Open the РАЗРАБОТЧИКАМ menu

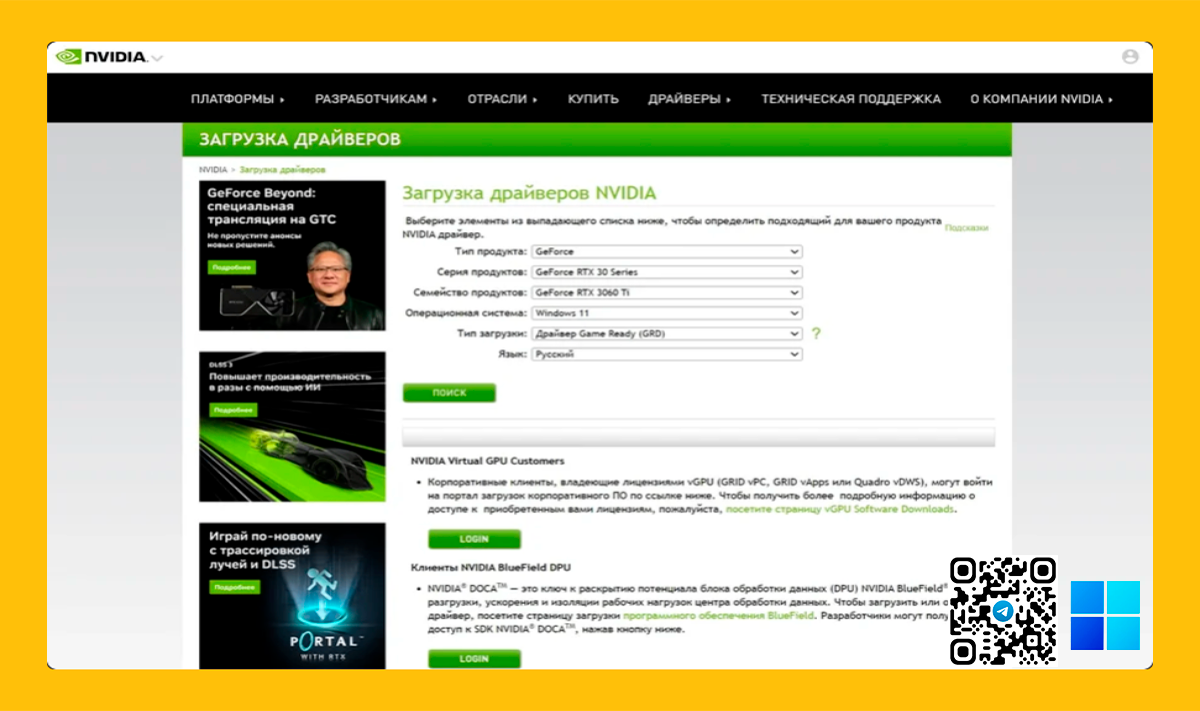pyautogui.click(x=376, y=99)
